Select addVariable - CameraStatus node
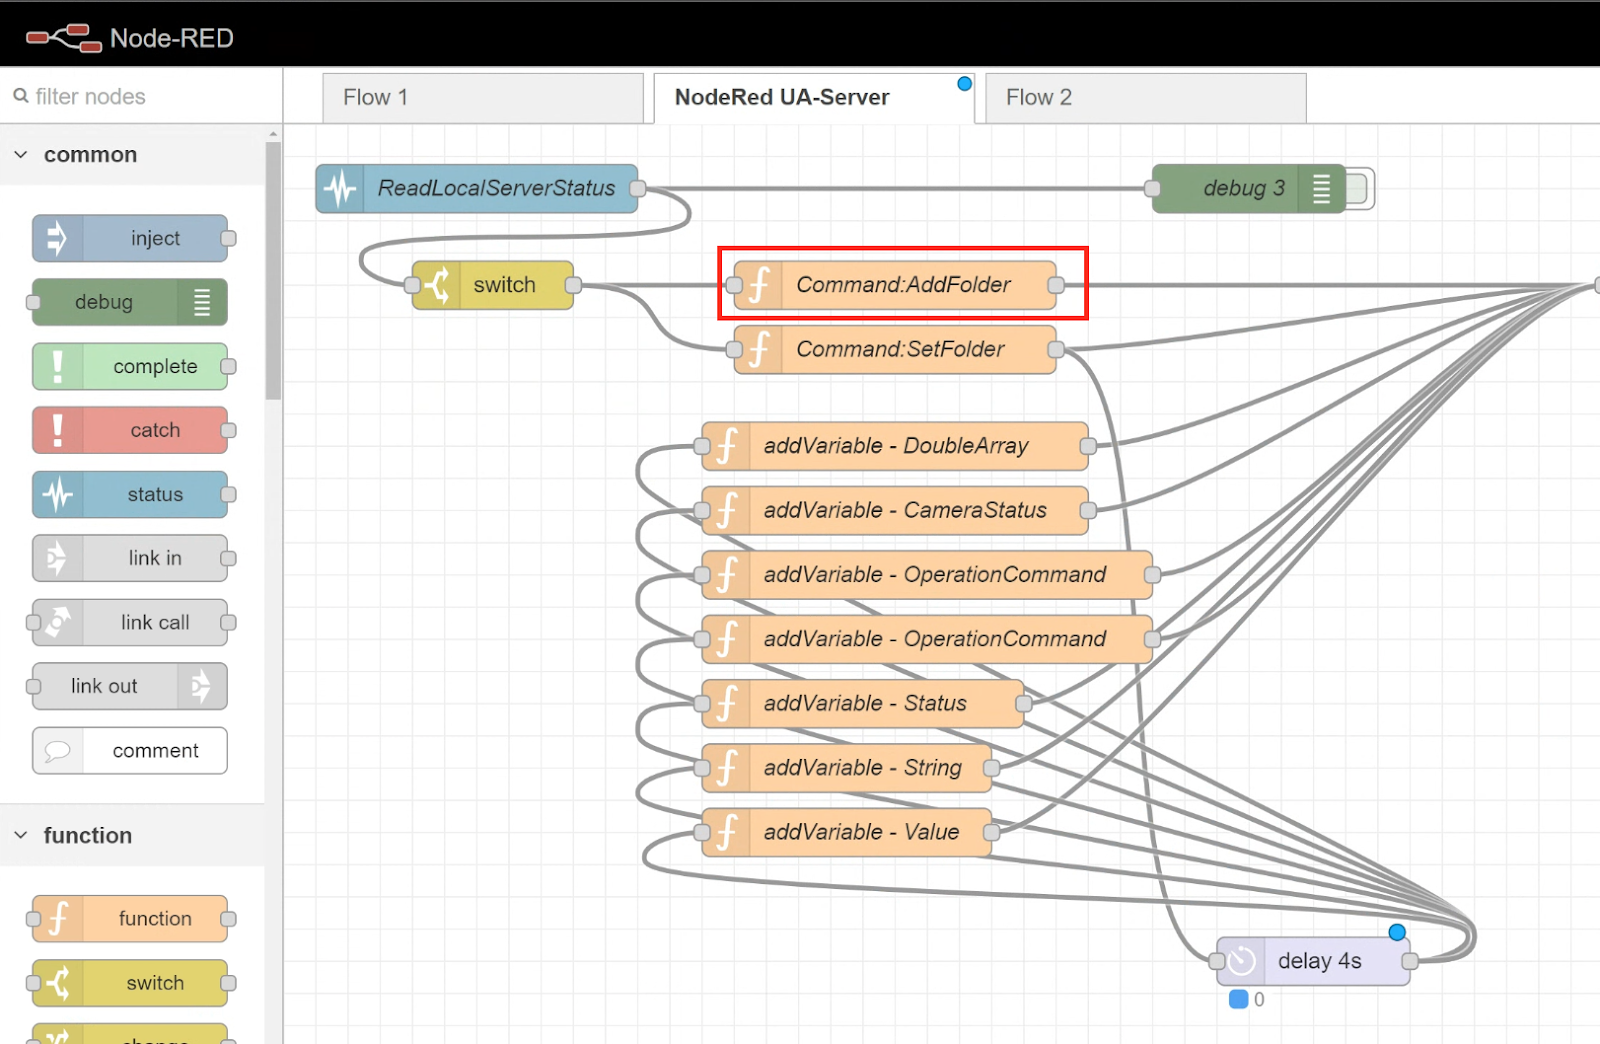This screenshot has height=1044, width=1600. tap(895, 510)
